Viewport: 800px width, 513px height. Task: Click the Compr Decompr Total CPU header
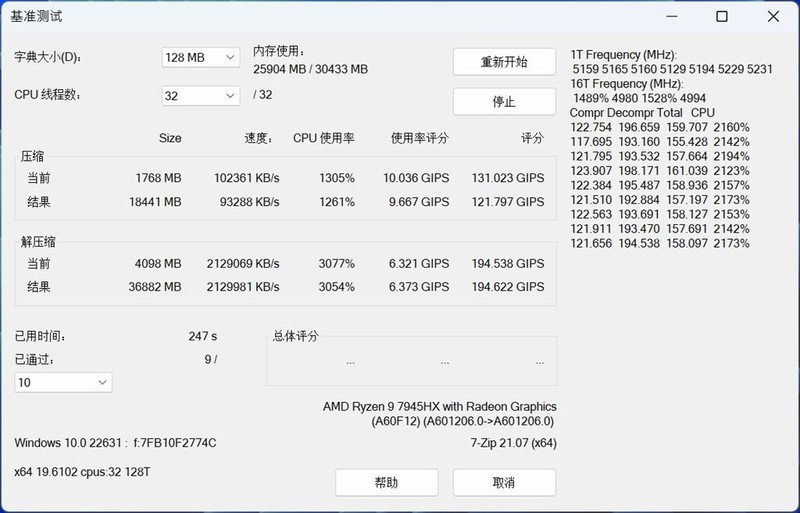(642, 113)
